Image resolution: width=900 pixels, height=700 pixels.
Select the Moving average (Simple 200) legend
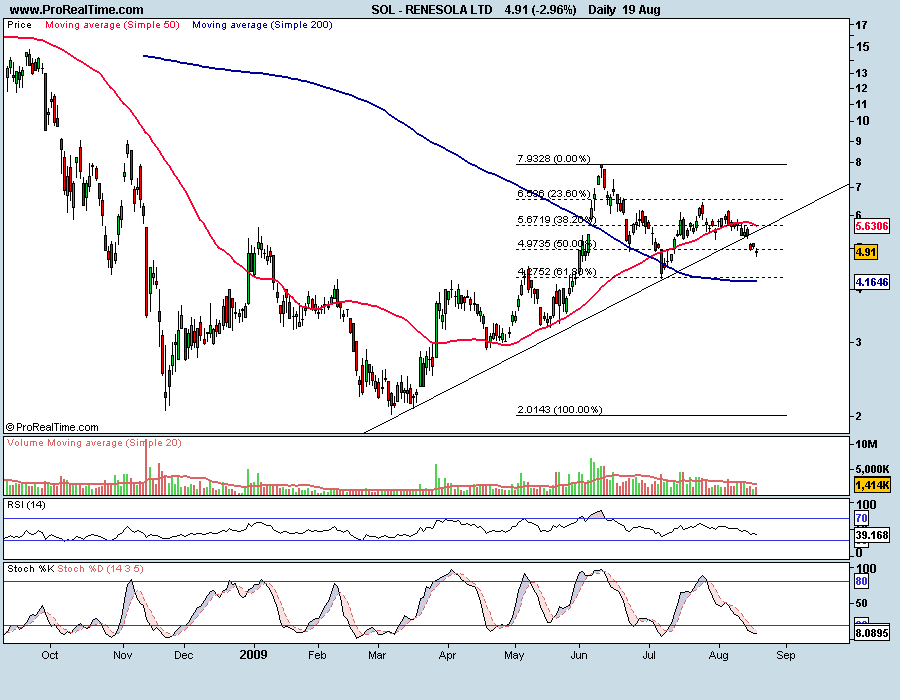262,25
